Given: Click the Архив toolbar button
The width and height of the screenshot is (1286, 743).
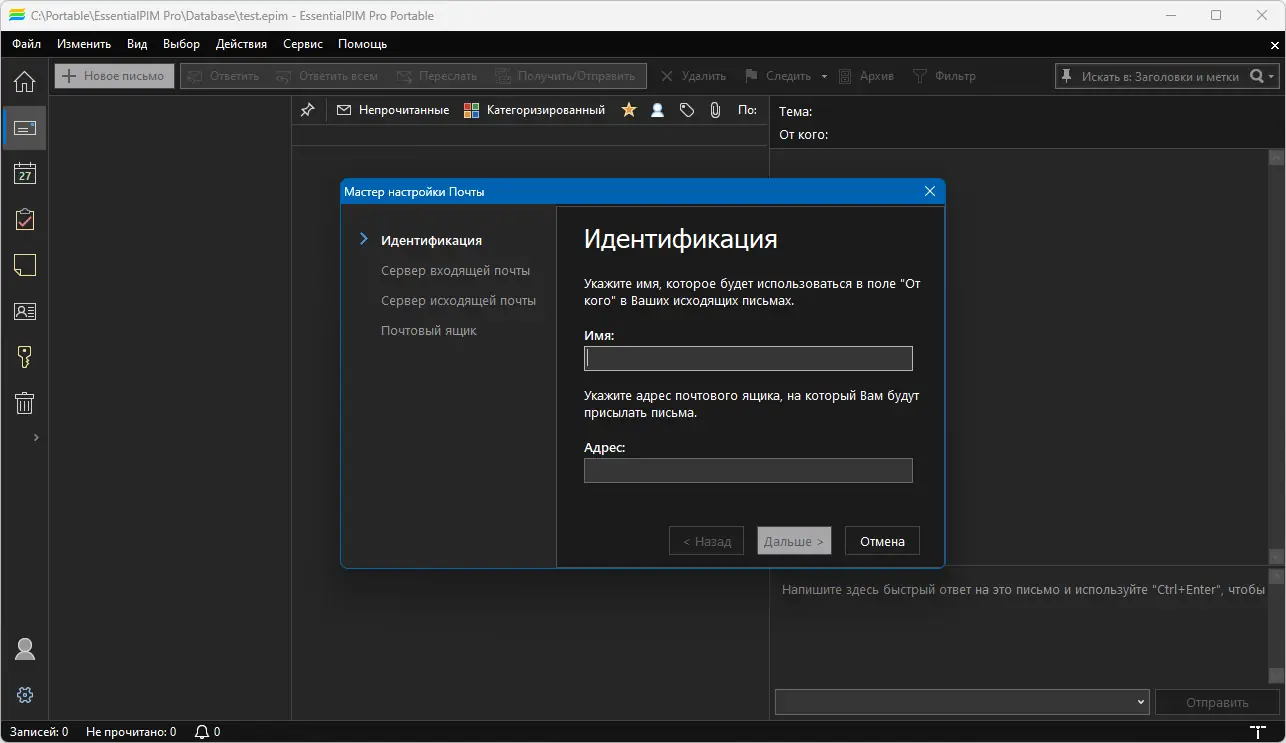Looking at the screenshot, I should tap(866, 76).
